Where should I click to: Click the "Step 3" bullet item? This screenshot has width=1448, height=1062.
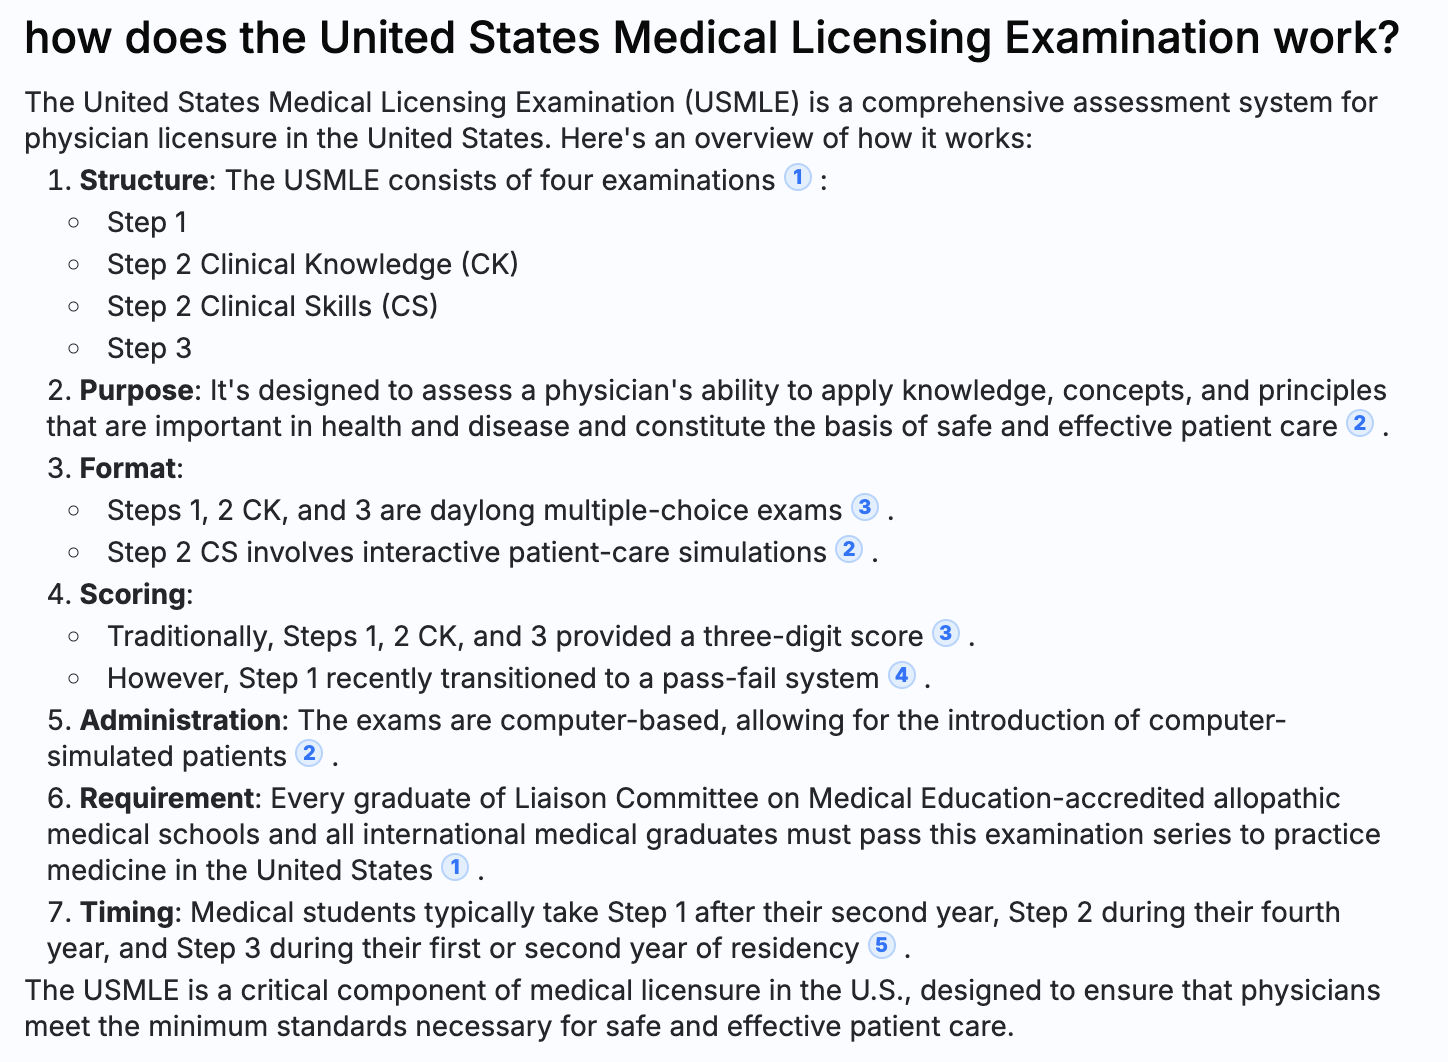pos(149,348)
